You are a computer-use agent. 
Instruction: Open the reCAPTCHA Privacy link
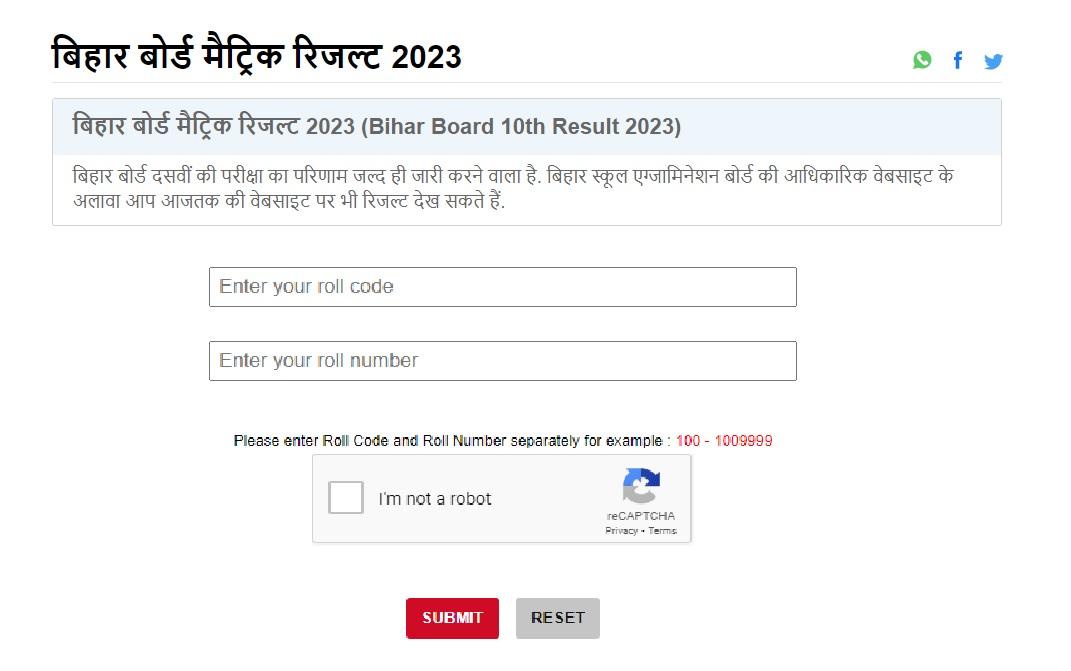click(x=621, y=531)
